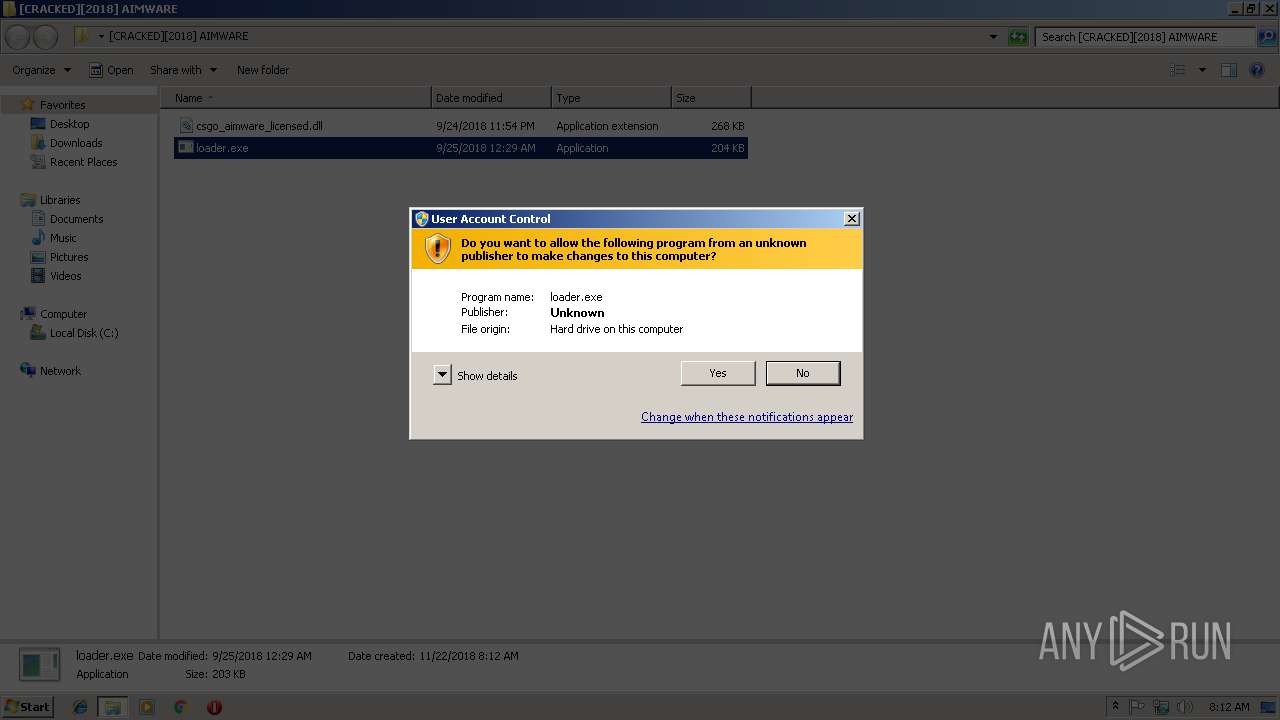Click the Start button
The width and height of the screenshot is (1280, 720).
pyautogui.click(x=27, y=706)
